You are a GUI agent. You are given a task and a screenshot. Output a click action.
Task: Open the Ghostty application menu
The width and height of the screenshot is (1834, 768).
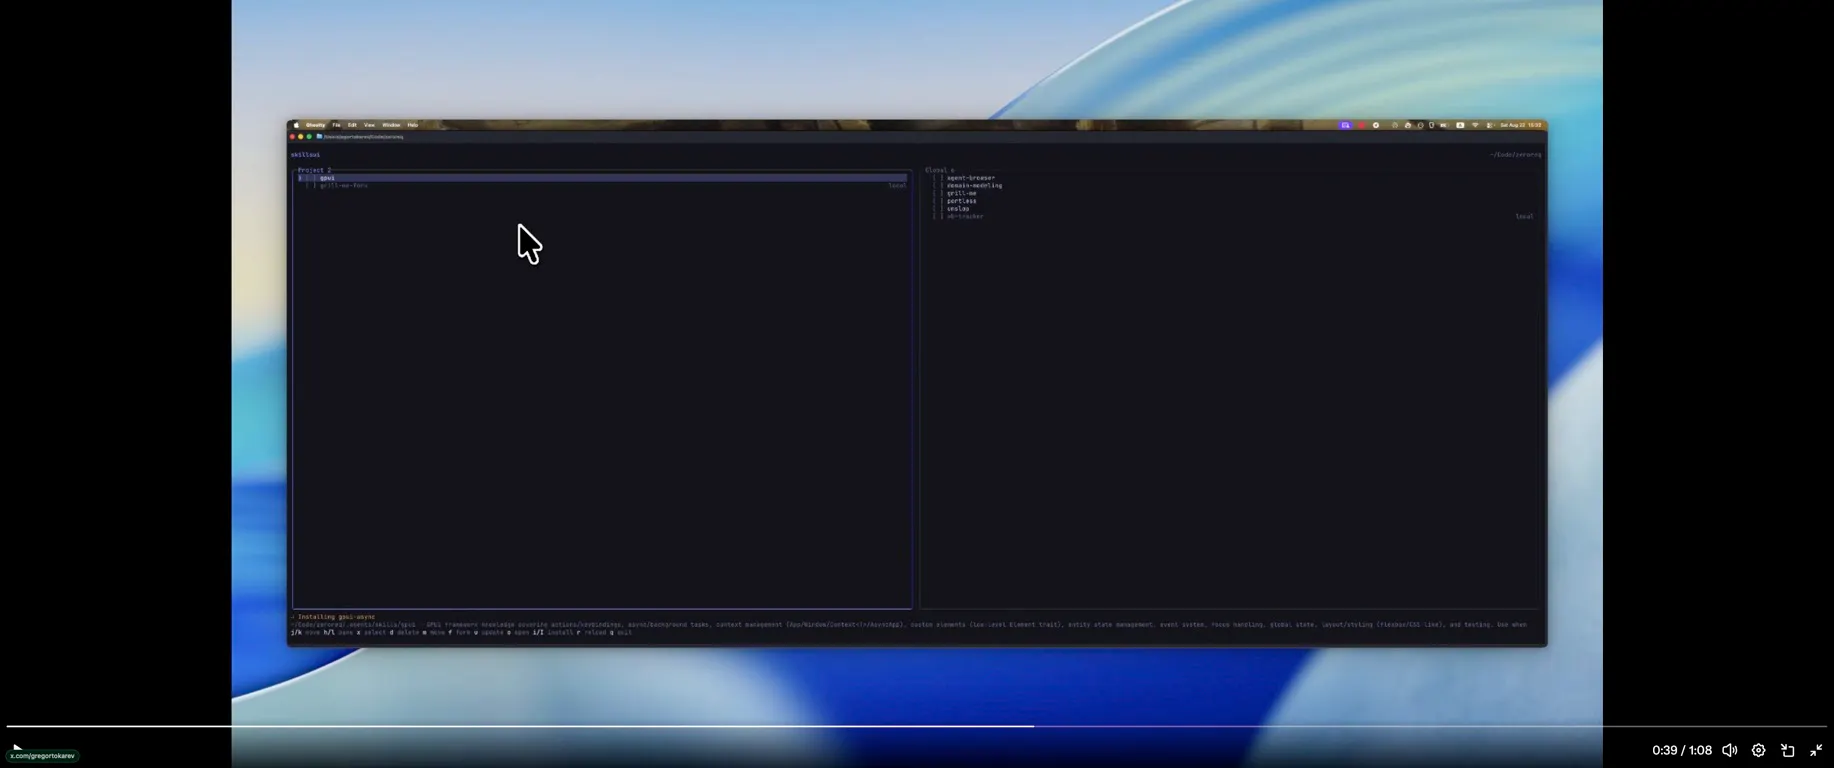pos(315,125)
